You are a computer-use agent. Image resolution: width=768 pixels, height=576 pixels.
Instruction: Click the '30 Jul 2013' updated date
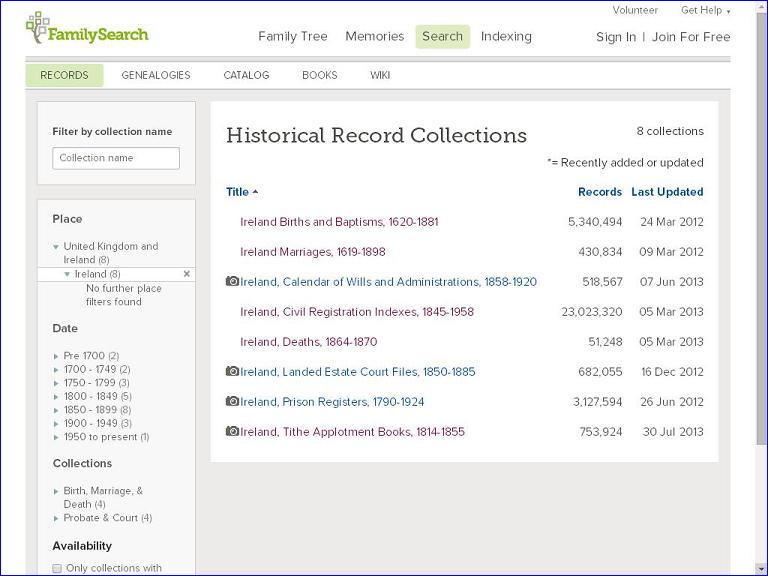tap(672, 432)
